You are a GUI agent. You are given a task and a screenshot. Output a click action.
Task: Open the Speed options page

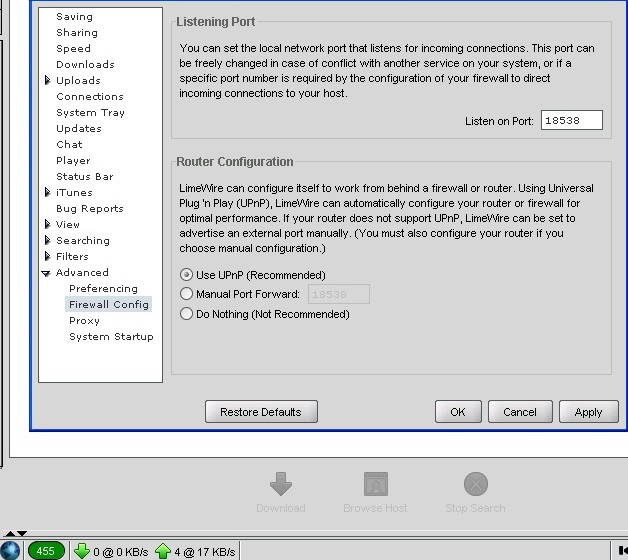tap(73, 48)
